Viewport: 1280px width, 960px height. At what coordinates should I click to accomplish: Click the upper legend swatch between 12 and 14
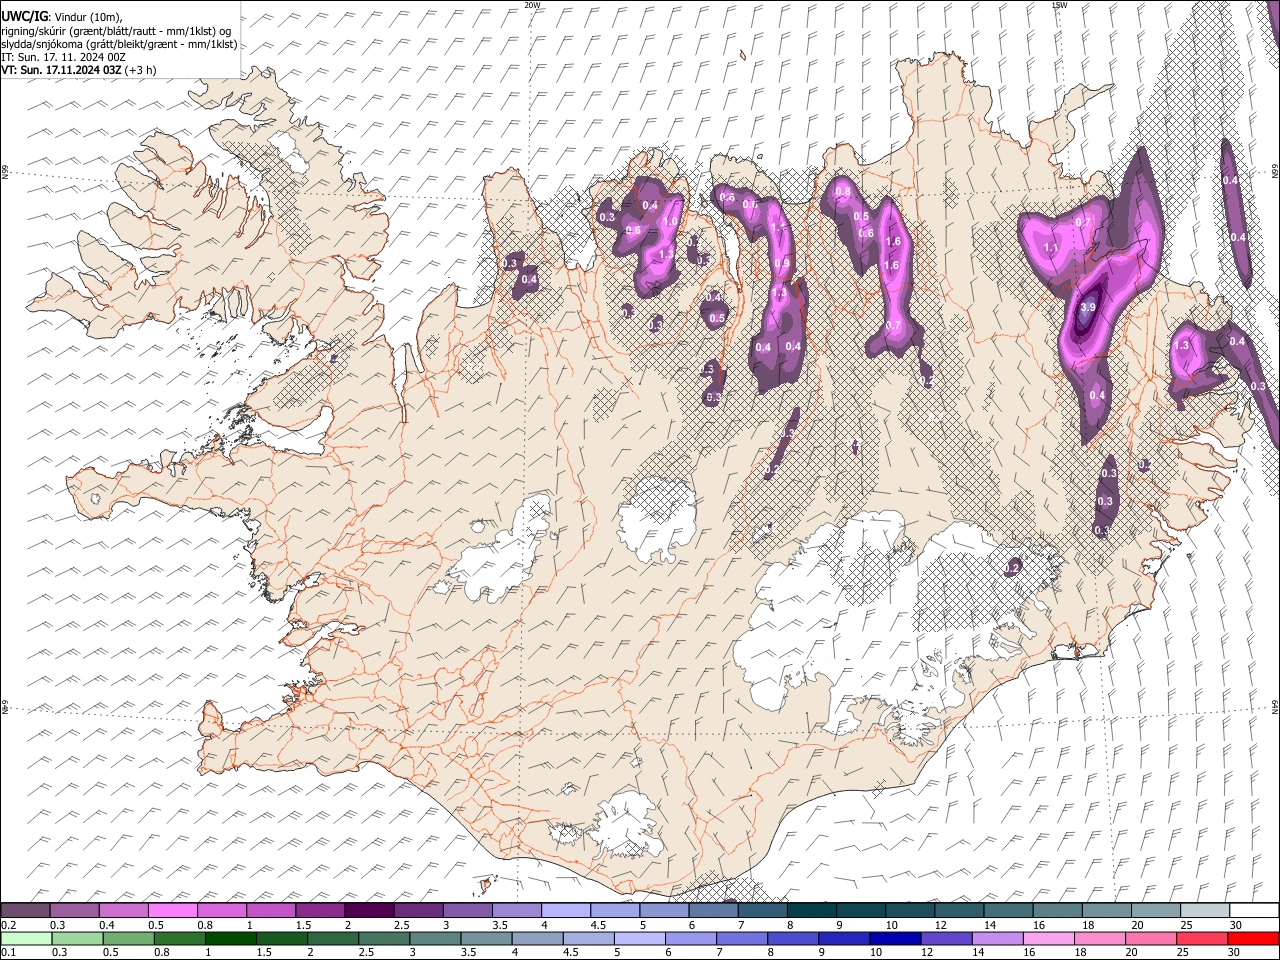(x=959, y=911)
